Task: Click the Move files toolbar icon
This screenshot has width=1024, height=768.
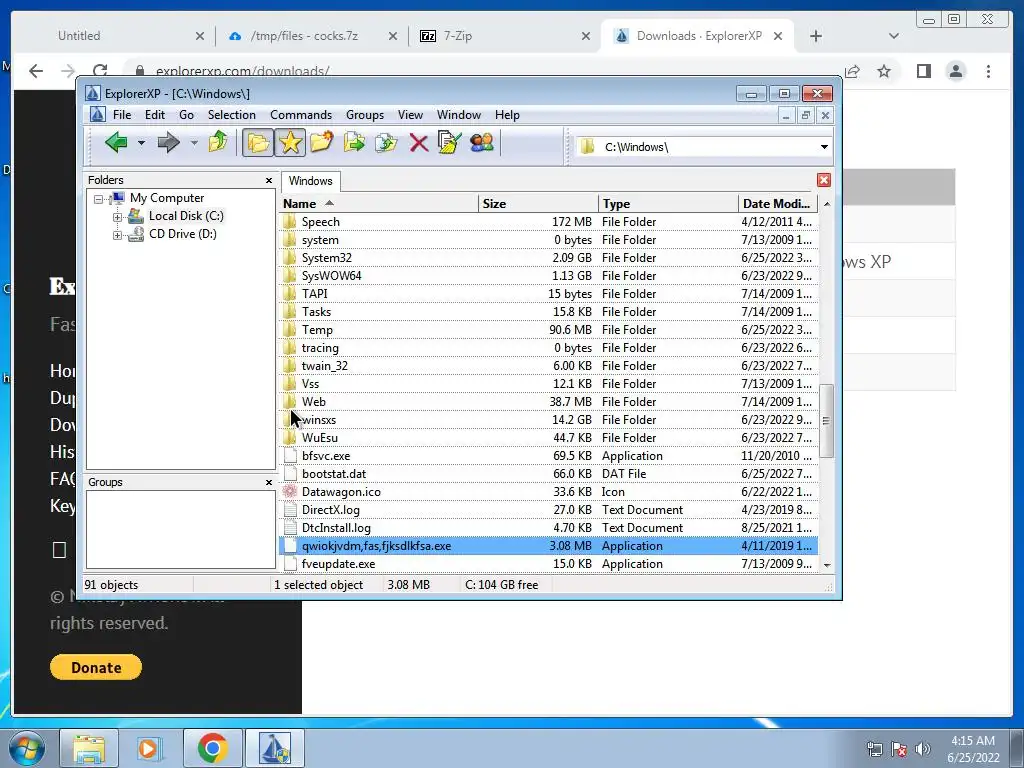Action: click(354, 142)
